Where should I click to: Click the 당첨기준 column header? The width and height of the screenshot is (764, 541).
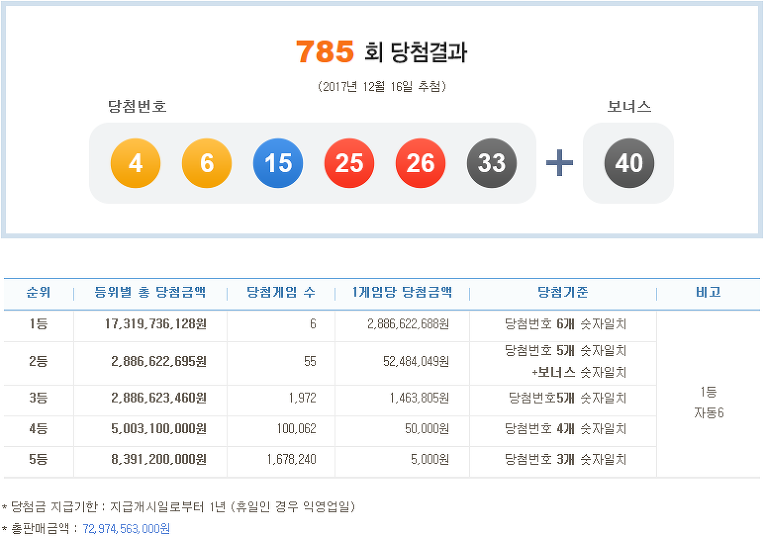(563, 293)
